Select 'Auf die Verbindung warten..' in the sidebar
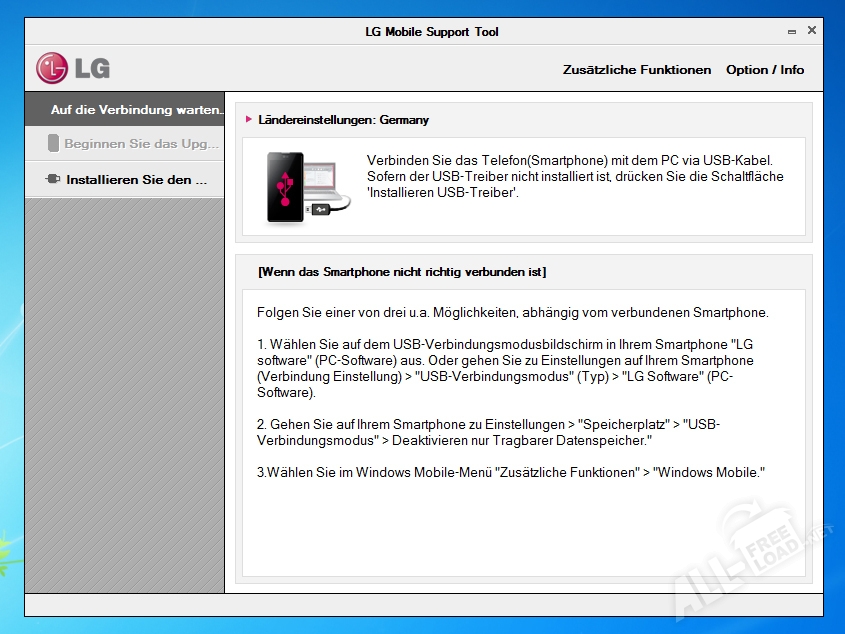Image resolution: width=845 pixels, height=634 pixels. point(136,110)
